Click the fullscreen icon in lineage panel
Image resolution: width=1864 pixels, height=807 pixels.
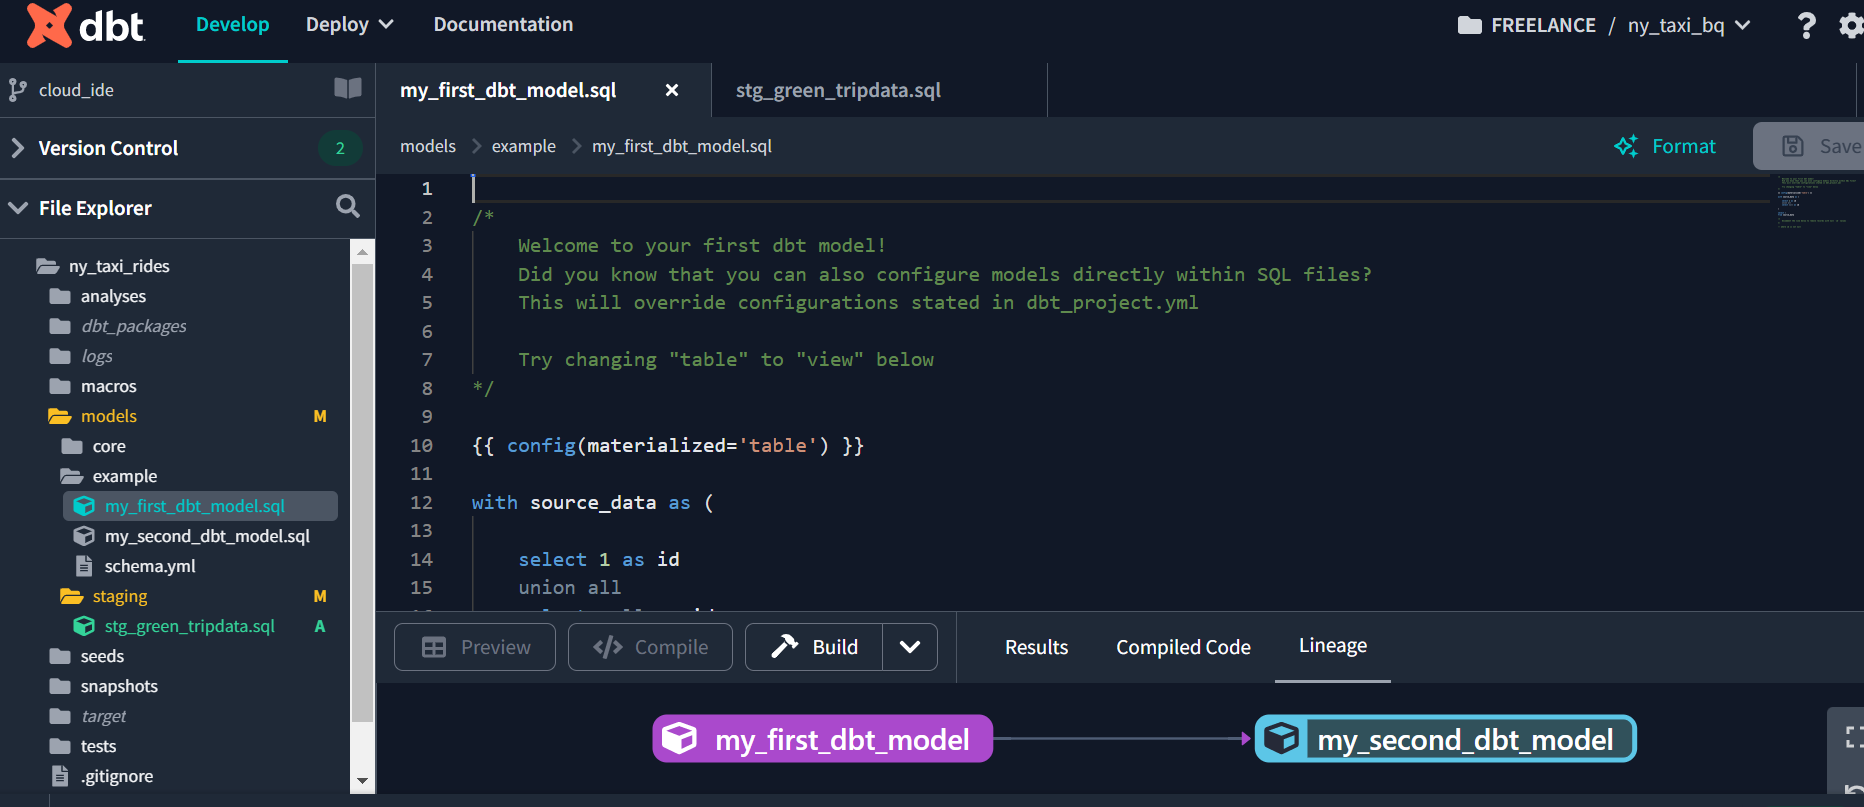1854,737
